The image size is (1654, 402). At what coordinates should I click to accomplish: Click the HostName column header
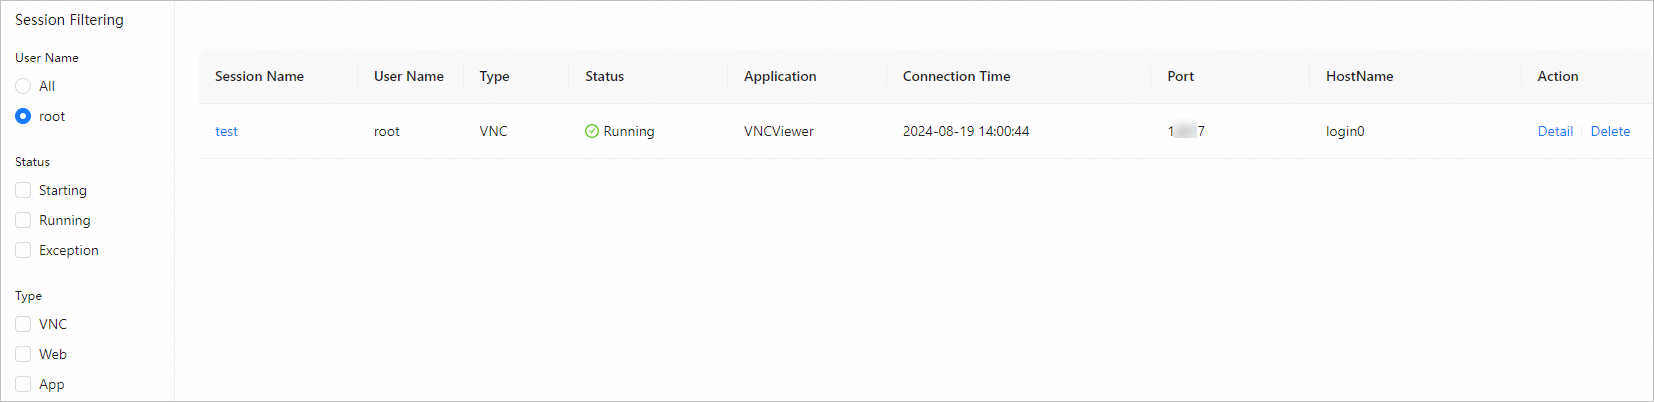tap(1359, 76)
